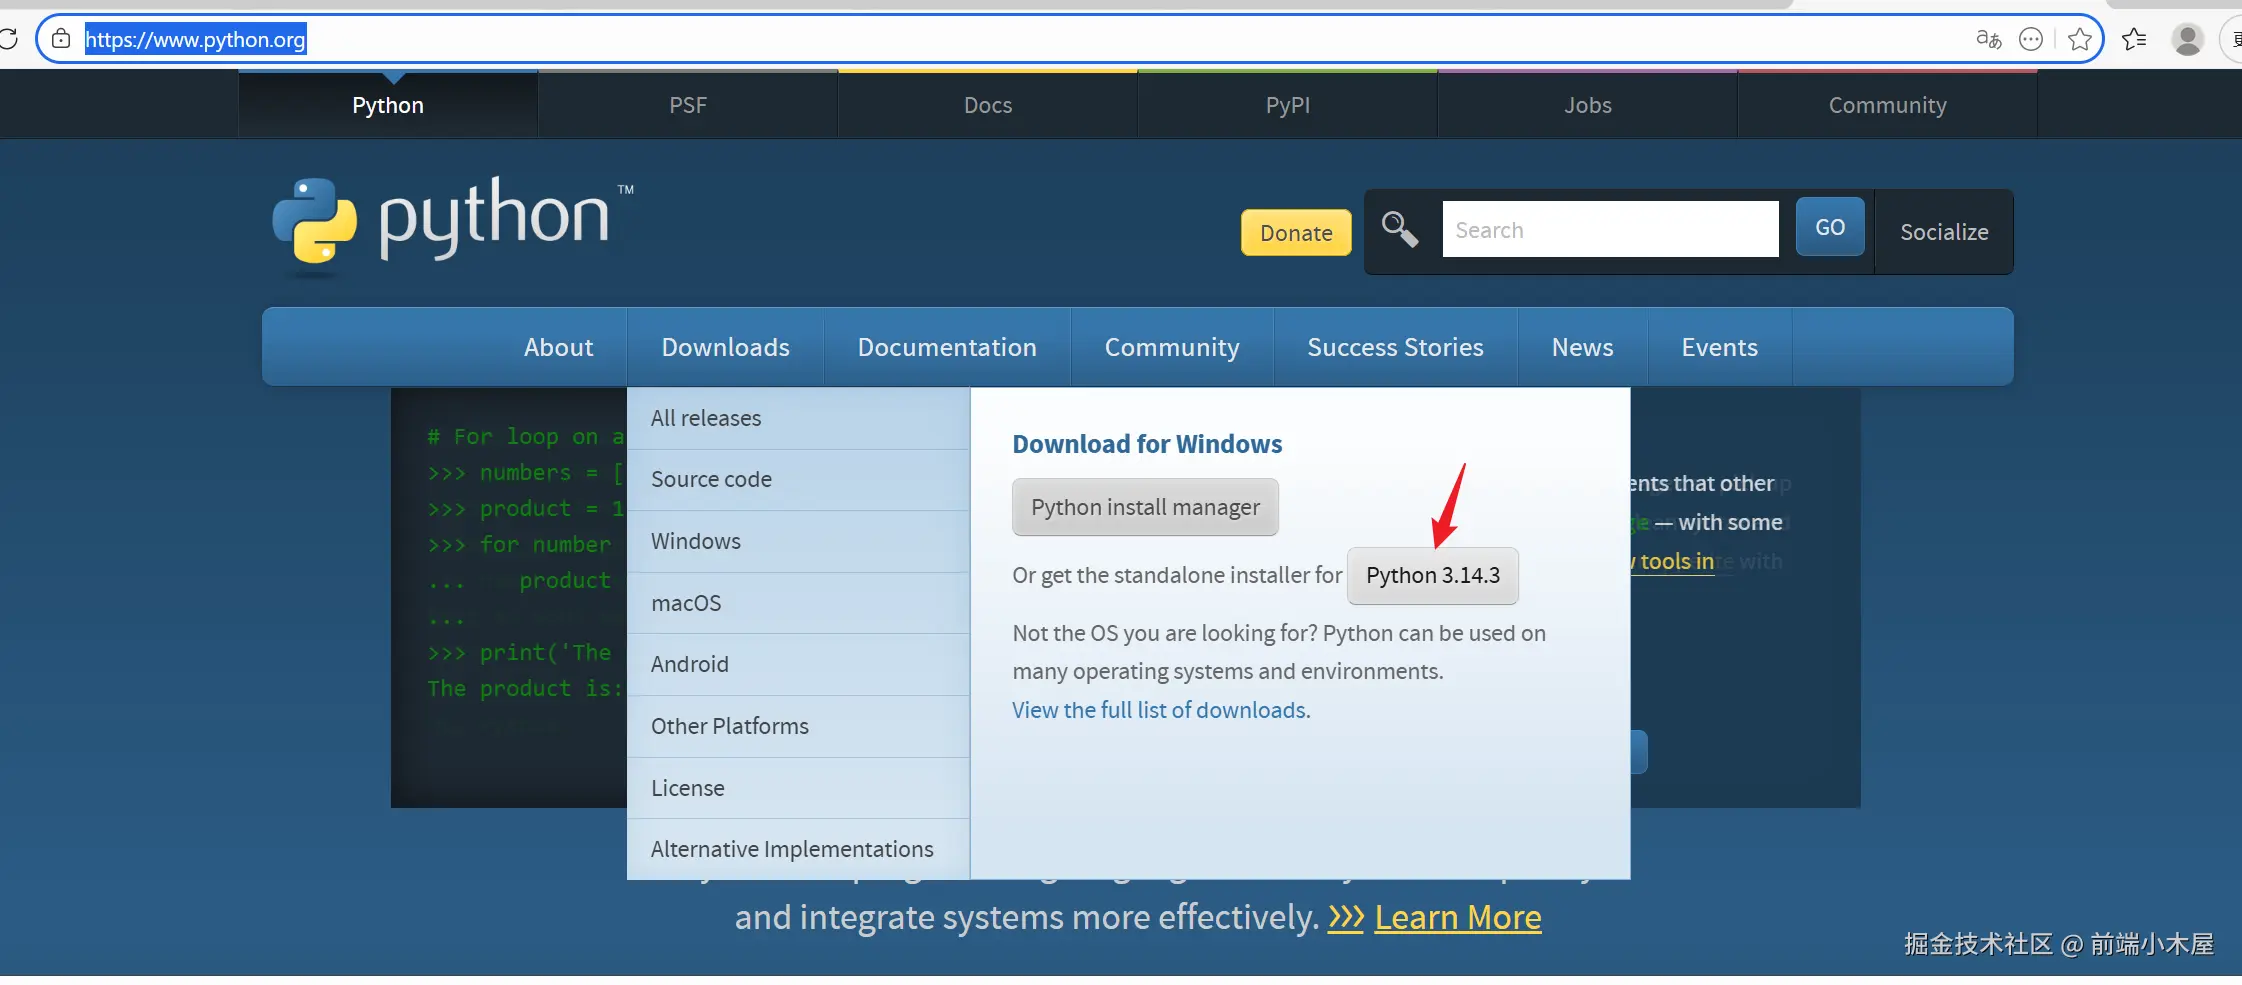Open "View the full list of downloads" link
The image size is (2242, 985).
click(1161, 710)
